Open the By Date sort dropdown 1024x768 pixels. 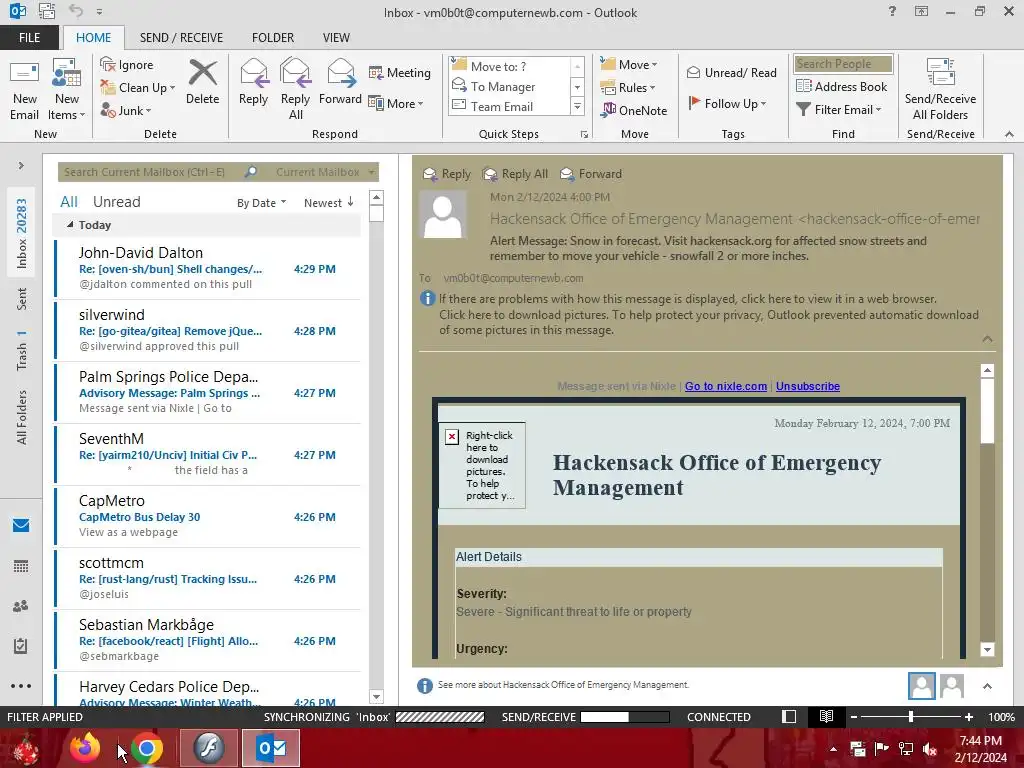point(261,202)
